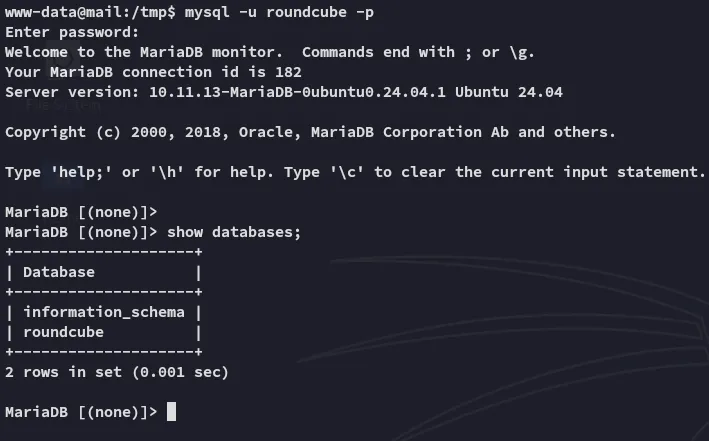709x441 pixels.
Task: Click the last 'MariaDB [(none)]>' prompt
Action: (x=81, y=412)
